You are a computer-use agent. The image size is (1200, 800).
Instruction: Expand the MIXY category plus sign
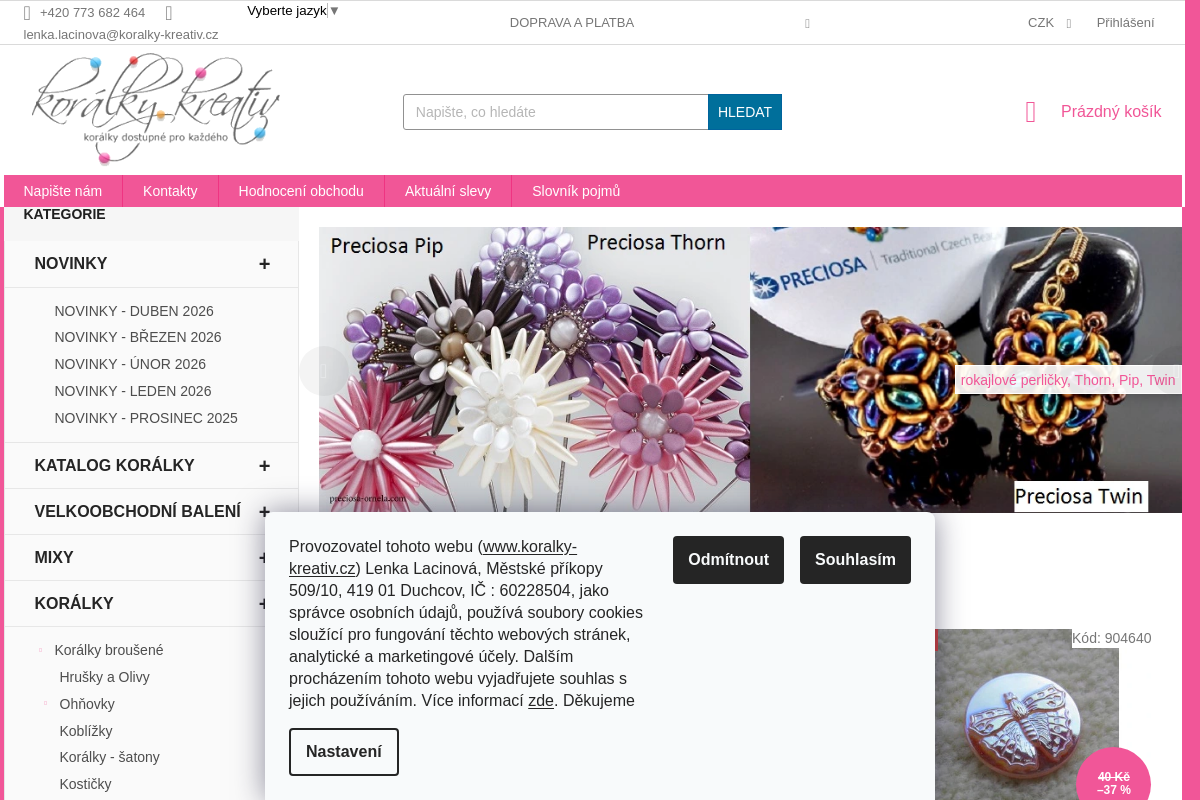[x=264, y=558]
